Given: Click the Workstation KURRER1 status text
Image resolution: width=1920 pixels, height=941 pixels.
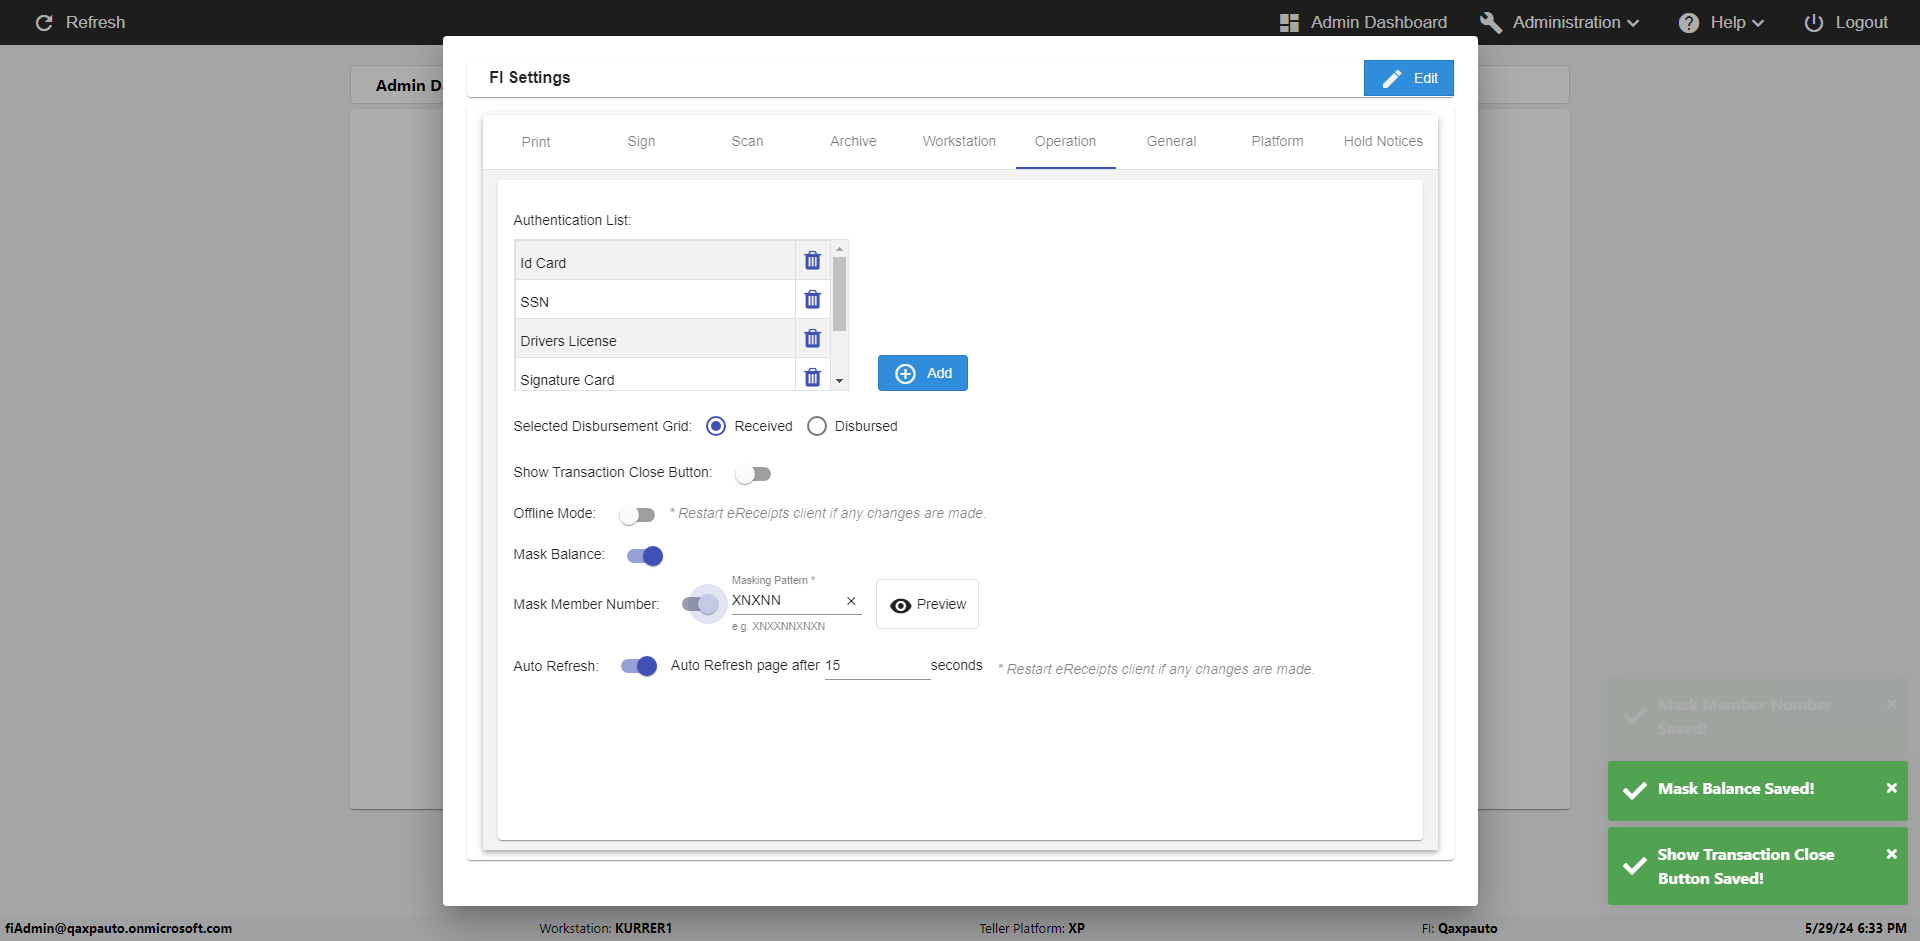Looking at the screenshot, I should [x=605, y=928].
